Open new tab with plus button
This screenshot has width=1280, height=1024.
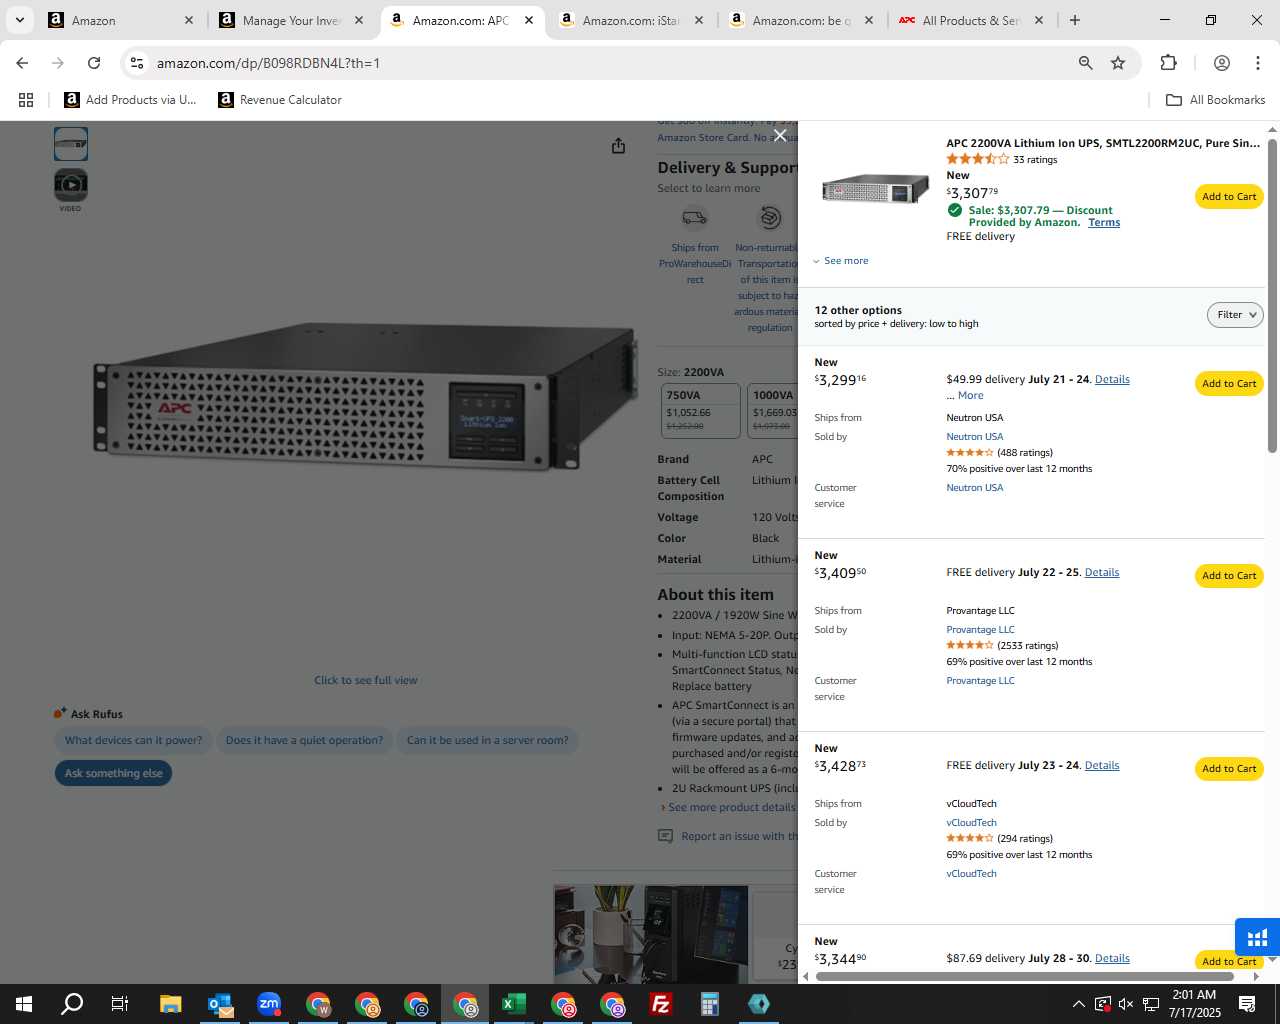point(1075,20)
